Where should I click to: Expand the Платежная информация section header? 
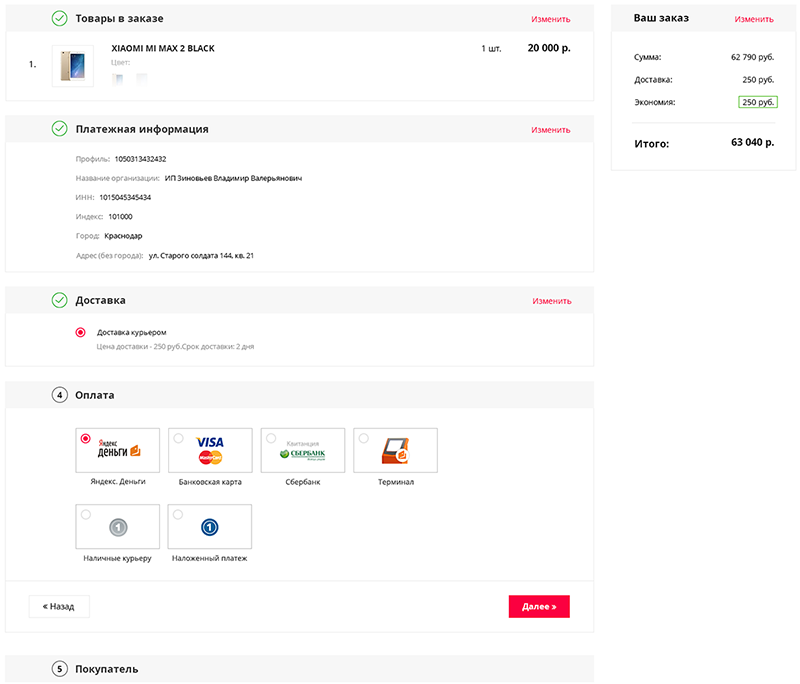(x=299, y=129)
